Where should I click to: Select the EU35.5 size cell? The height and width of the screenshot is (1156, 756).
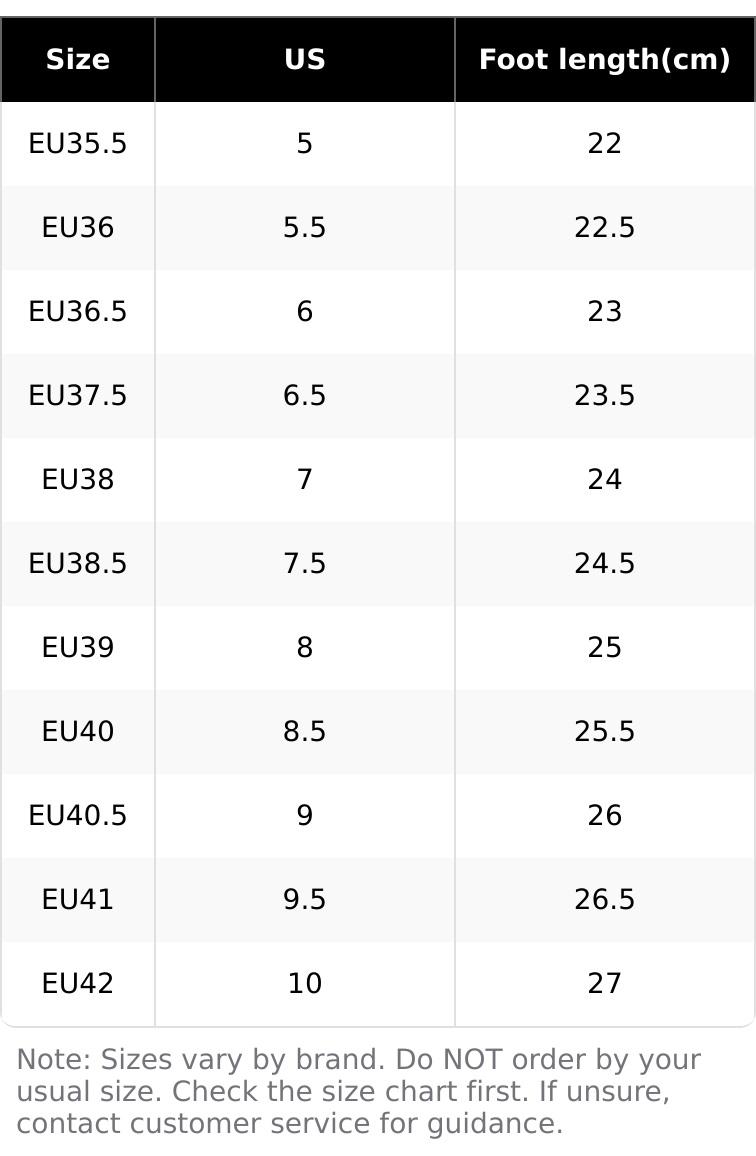78,144
